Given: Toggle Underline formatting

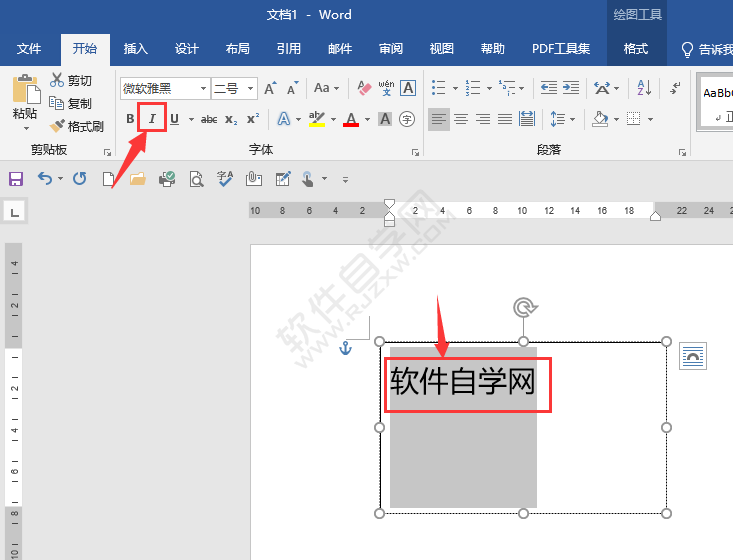Looking at the screenshot, I should click(174, 119).
